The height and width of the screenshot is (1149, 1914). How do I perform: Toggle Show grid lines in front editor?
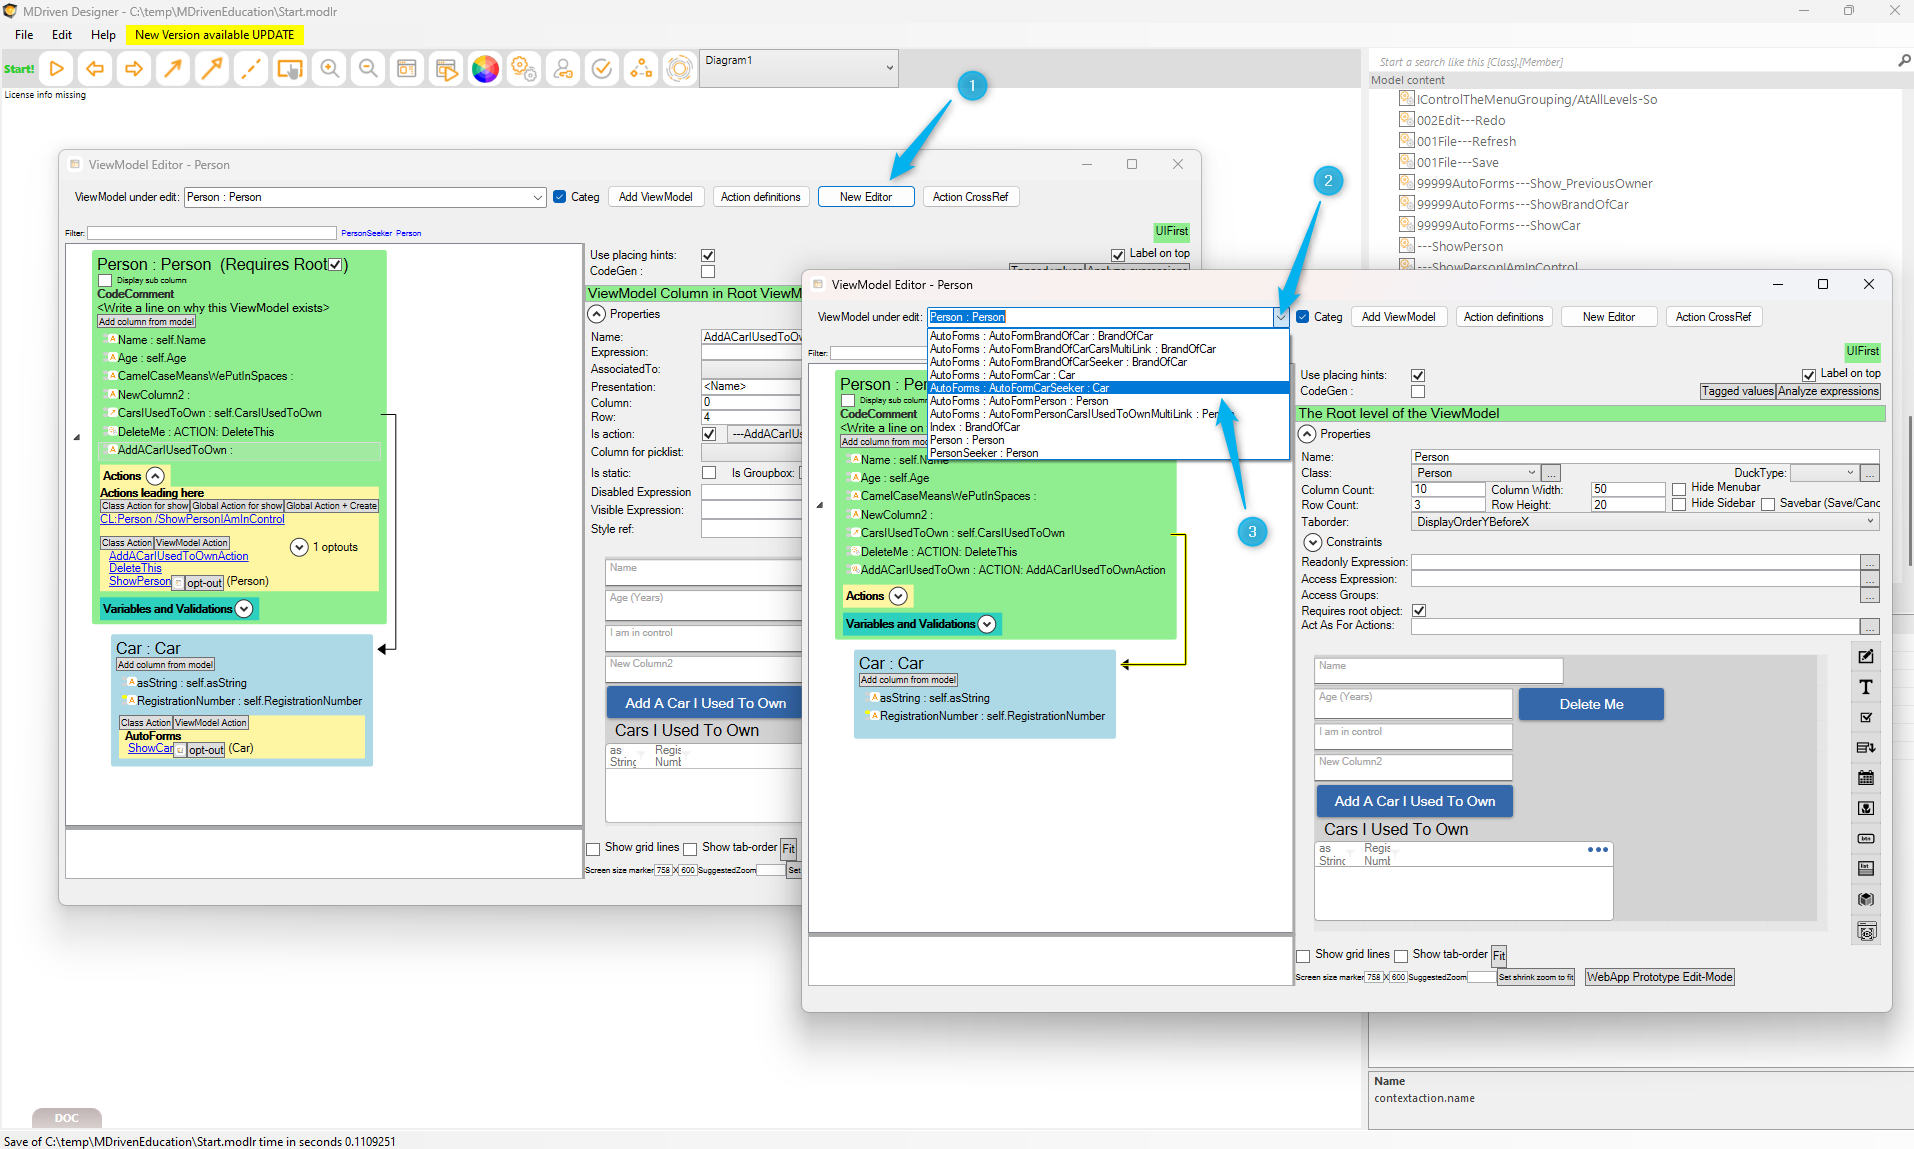1303,956
